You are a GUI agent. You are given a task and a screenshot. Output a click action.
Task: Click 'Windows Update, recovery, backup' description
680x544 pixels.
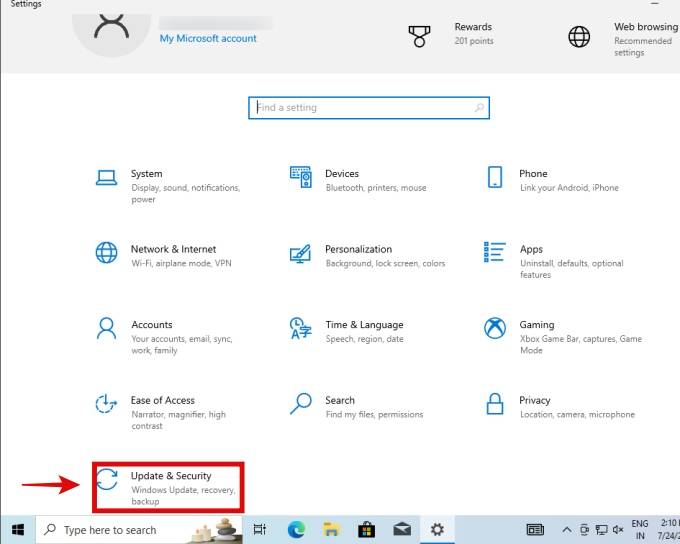[x=183, y=495]
